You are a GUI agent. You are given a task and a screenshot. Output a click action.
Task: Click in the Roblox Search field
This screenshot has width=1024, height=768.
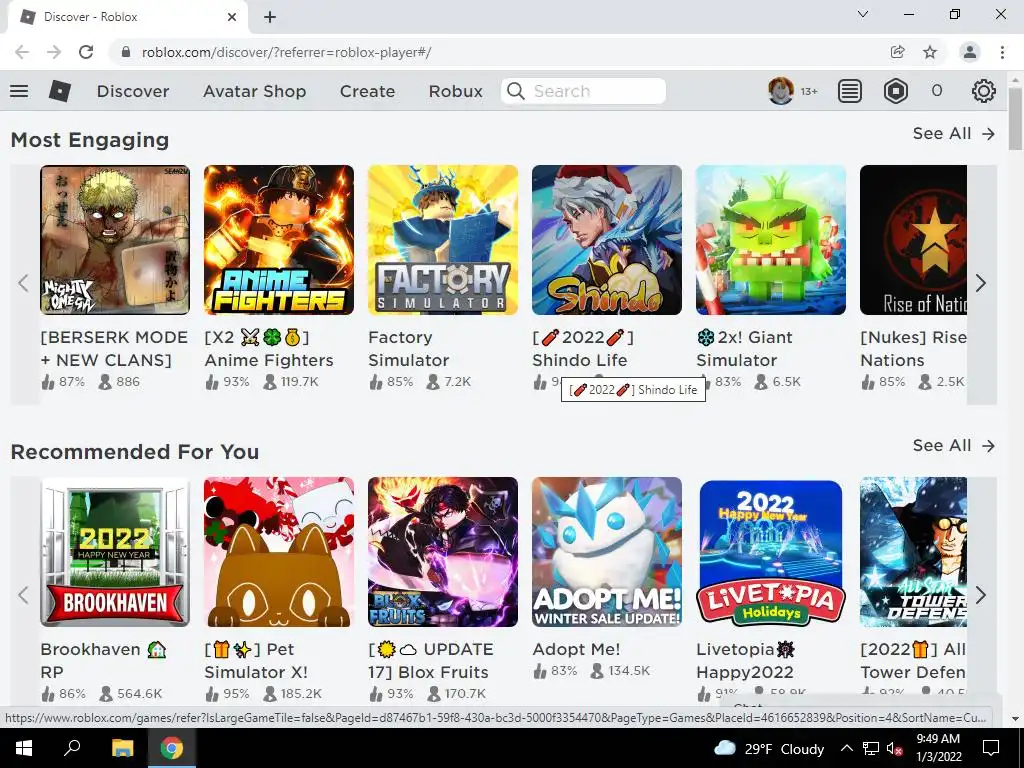583,91
